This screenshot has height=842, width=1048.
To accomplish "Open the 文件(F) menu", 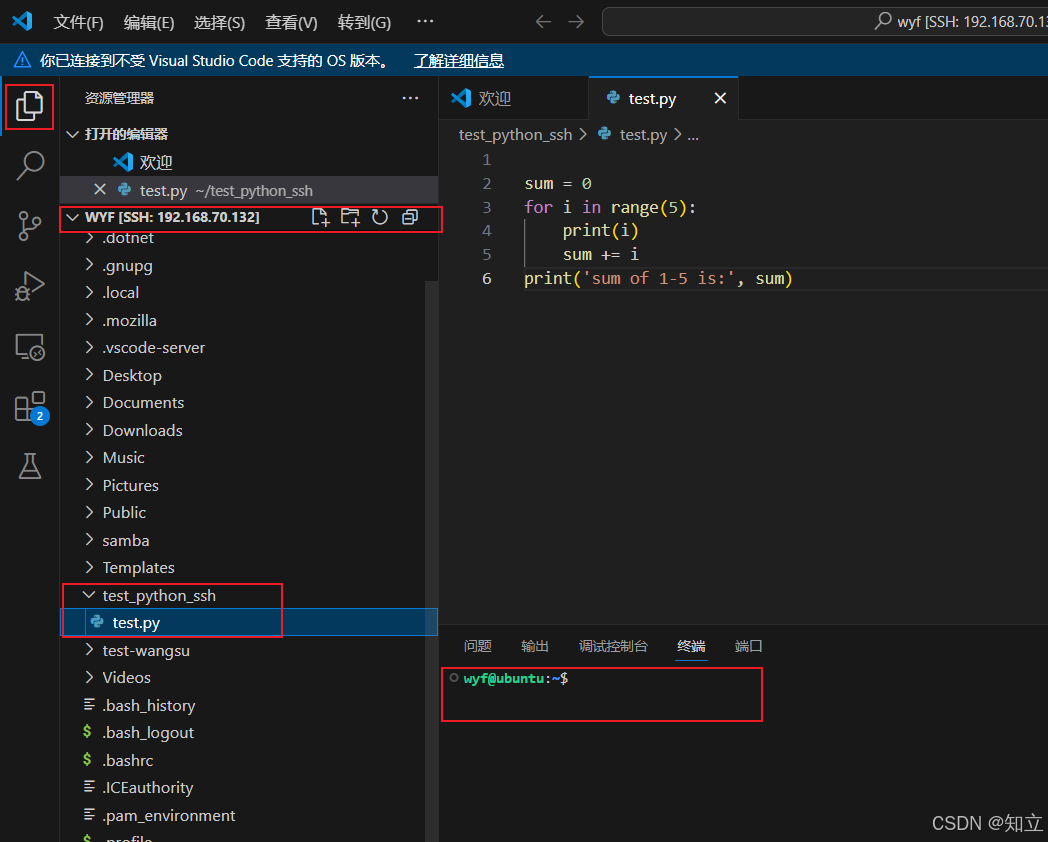I will click(78, 22).
